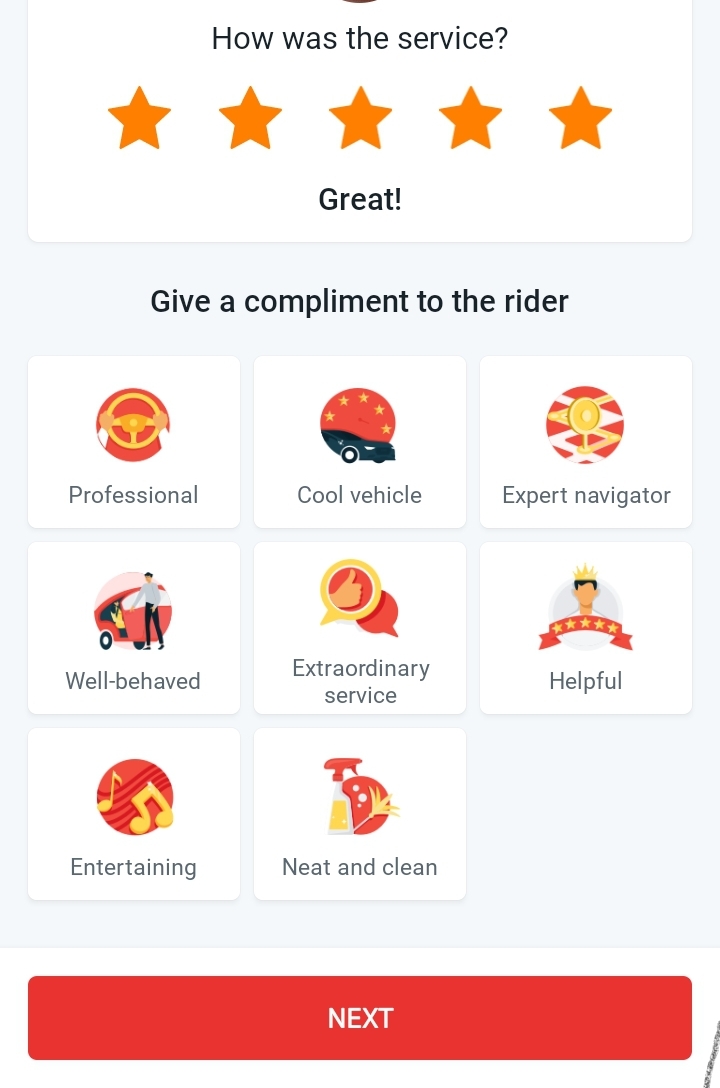Select the Expert navigator label
The height and width of the screenshot is (1088, 720).
(x=586, y=495)
